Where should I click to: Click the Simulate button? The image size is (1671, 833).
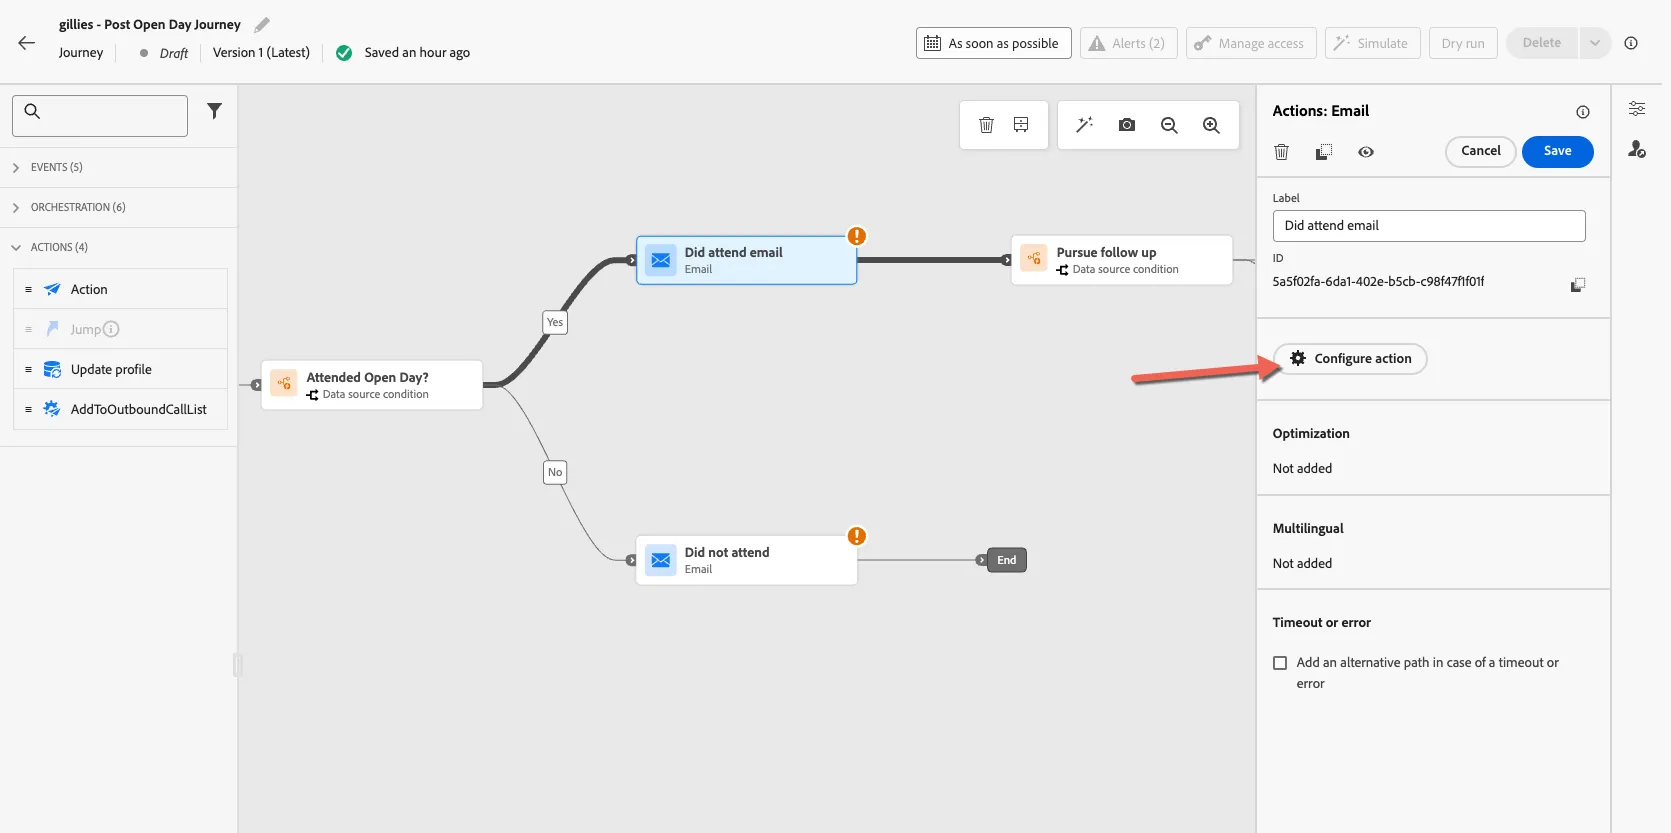(x=1372, y=43)
